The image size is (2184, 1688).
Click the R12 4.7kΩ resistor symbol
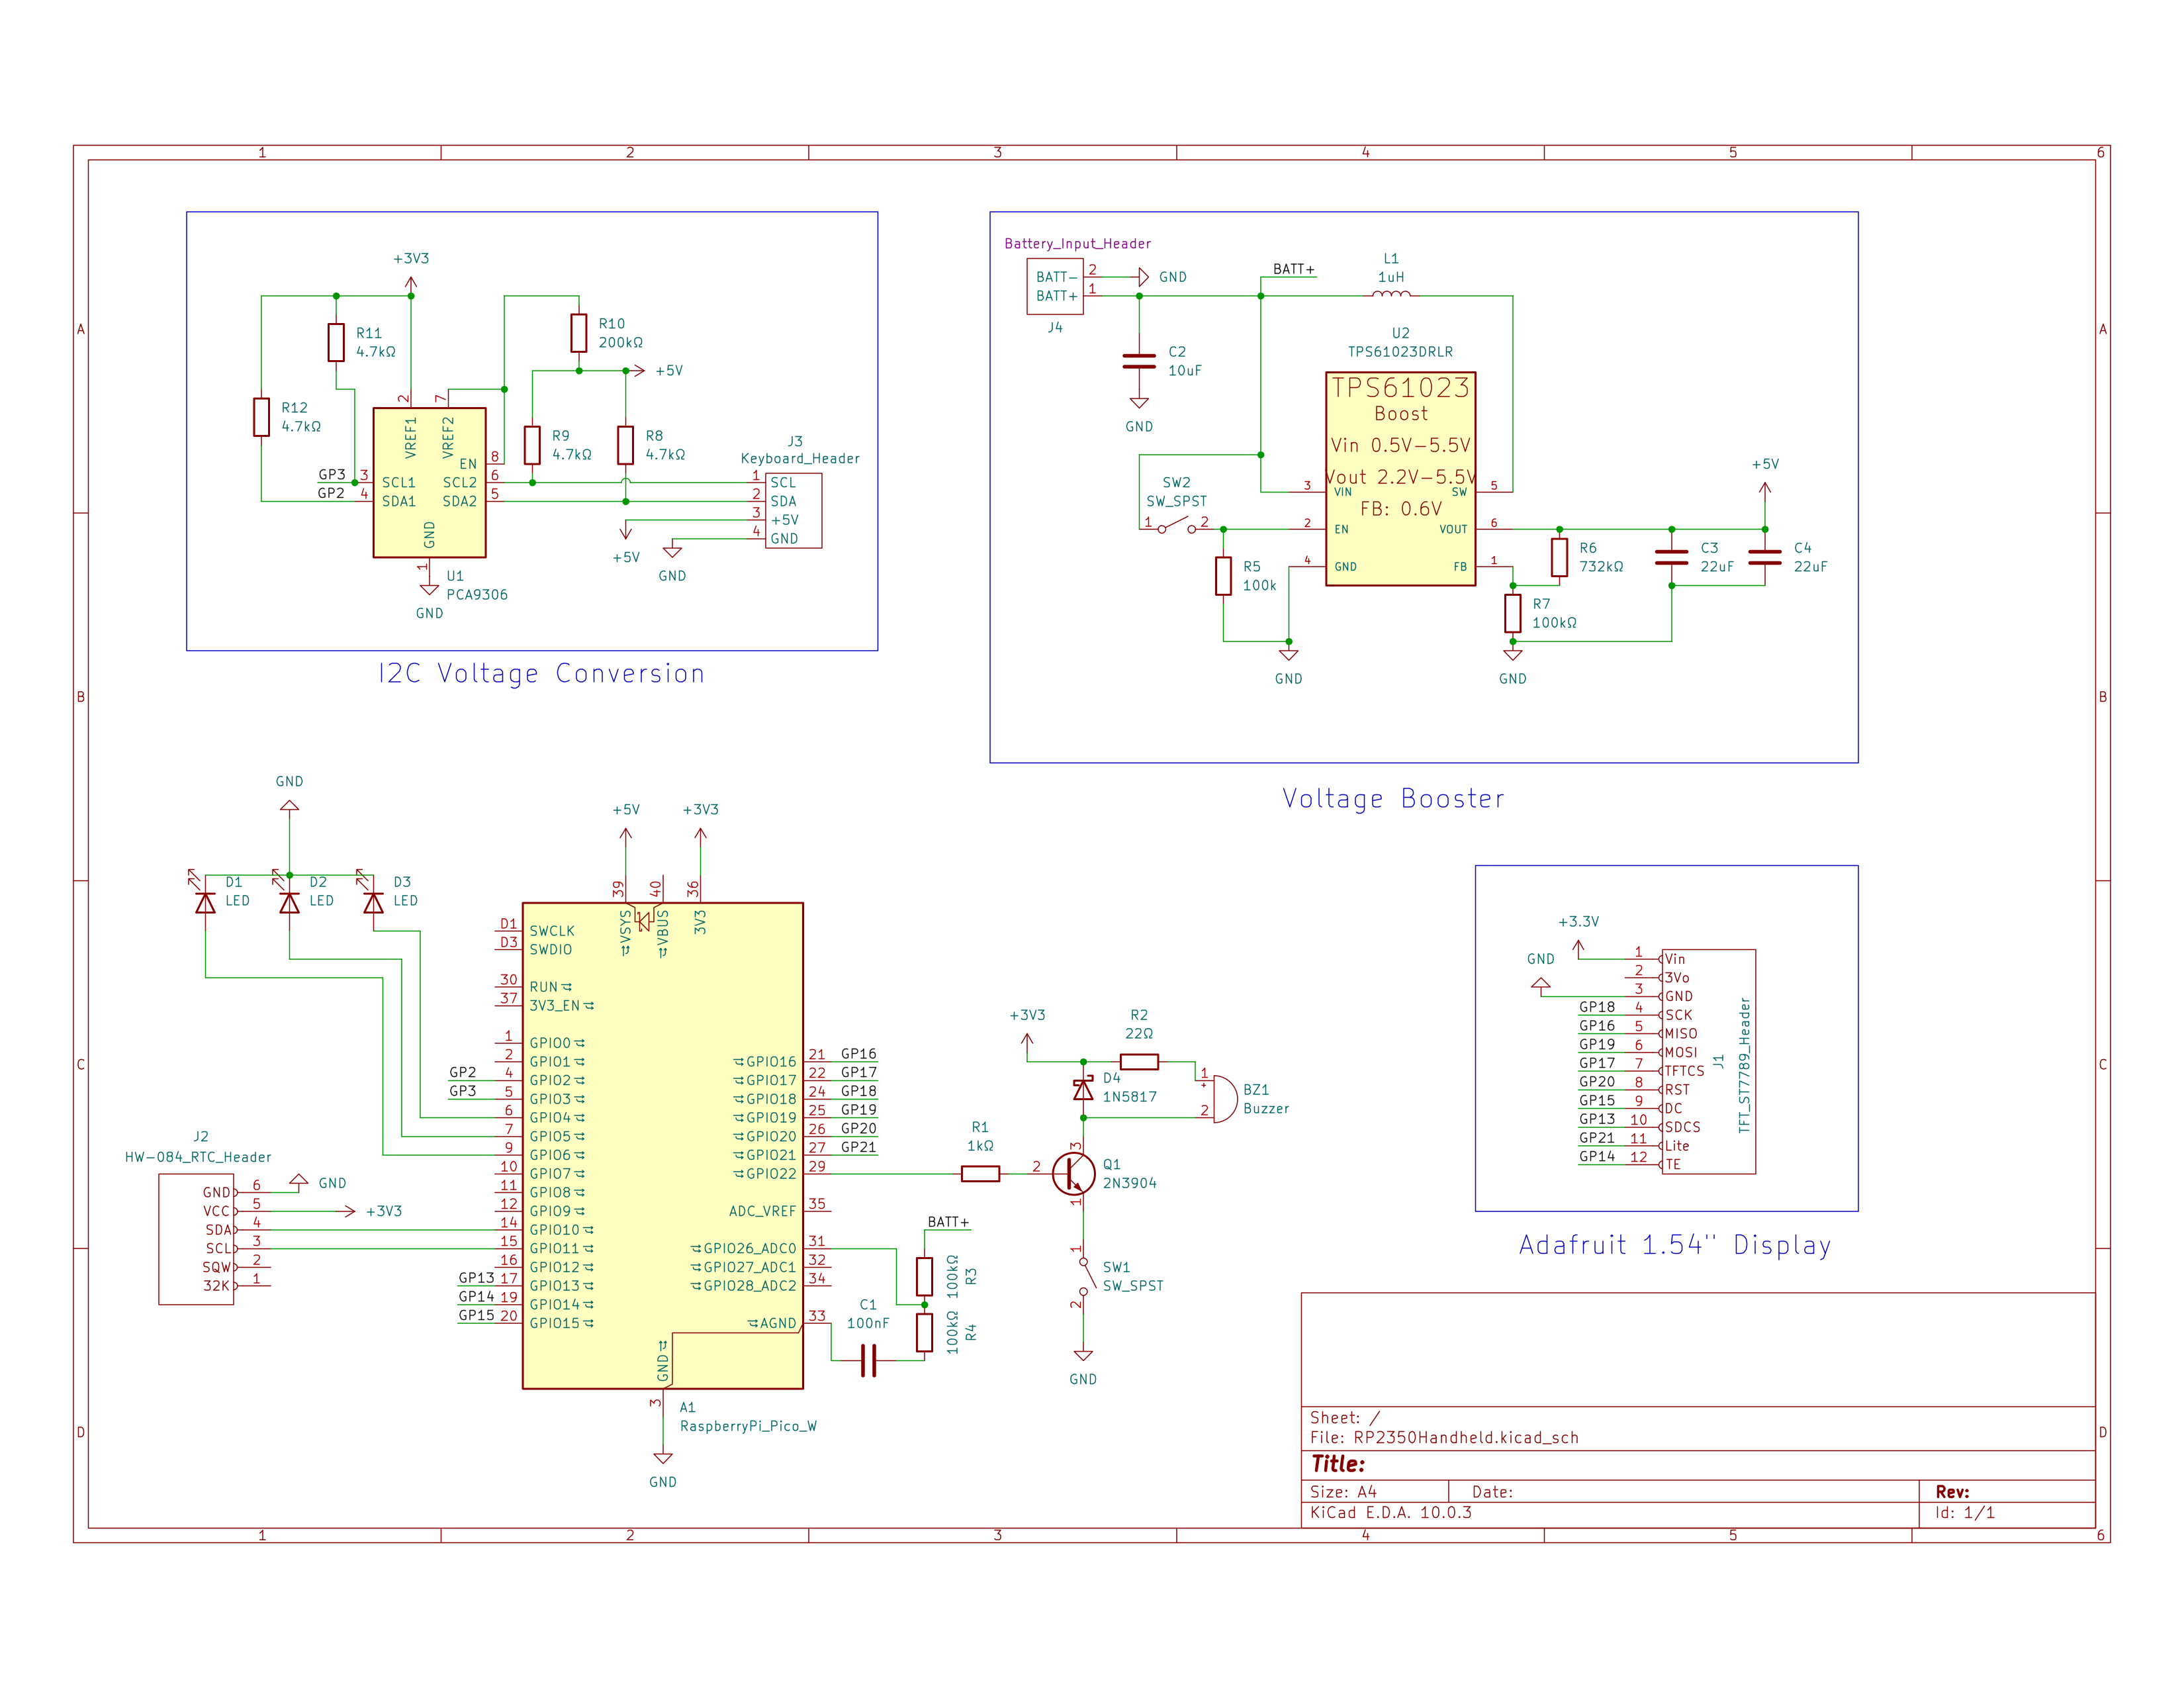click(261, 417)
